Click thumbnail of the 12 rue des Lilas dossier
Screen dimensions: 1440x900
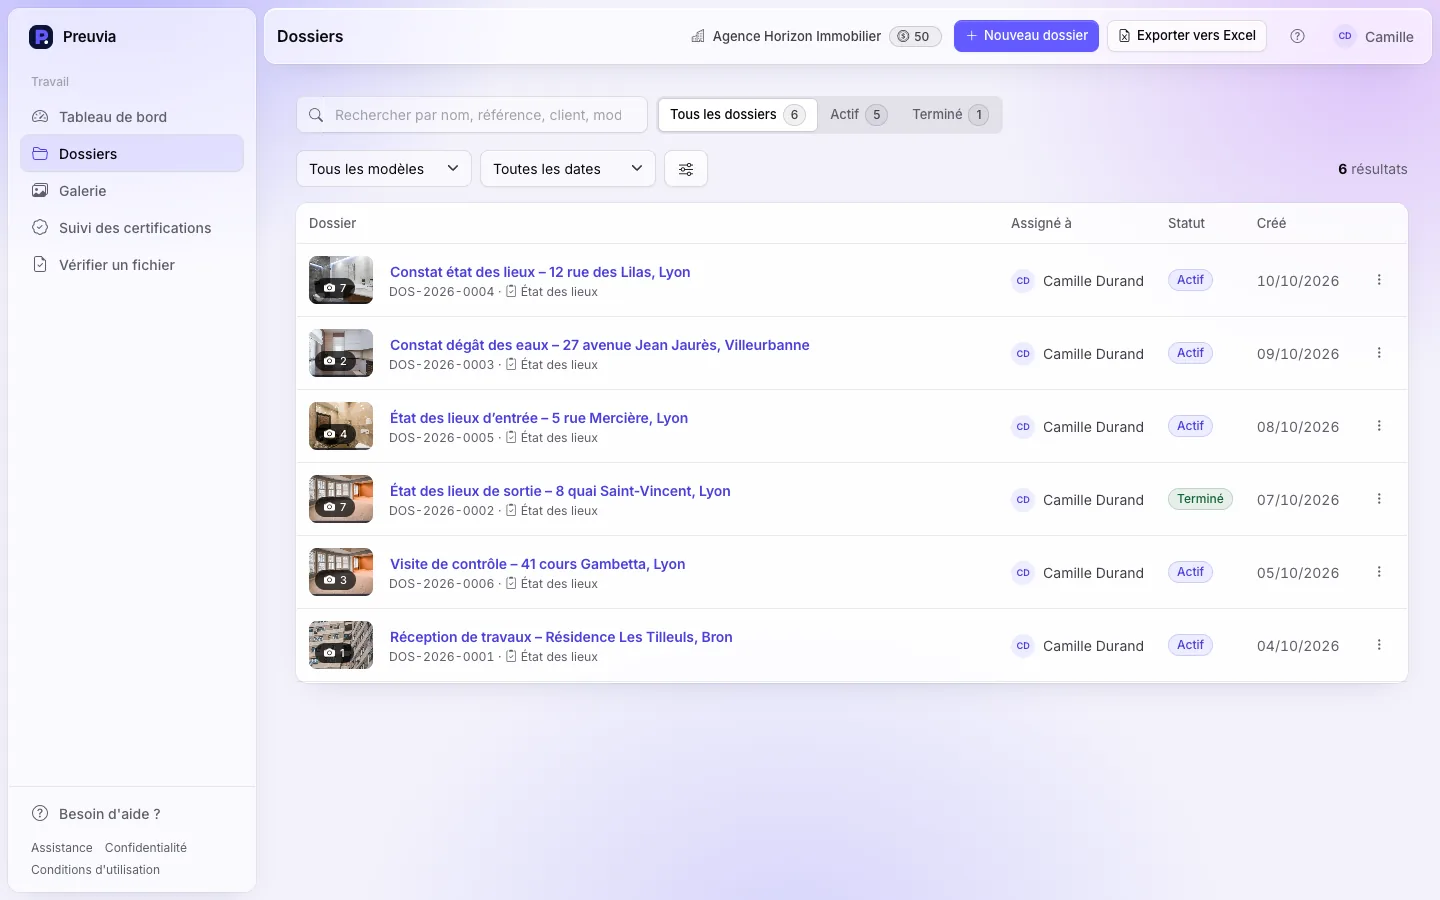[x=341, y=280]
